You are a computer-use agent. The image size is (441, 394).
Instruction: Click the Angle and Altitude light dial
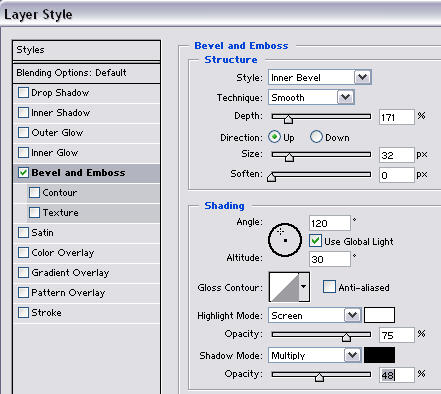pyautogui.click(x=285, y=240)
